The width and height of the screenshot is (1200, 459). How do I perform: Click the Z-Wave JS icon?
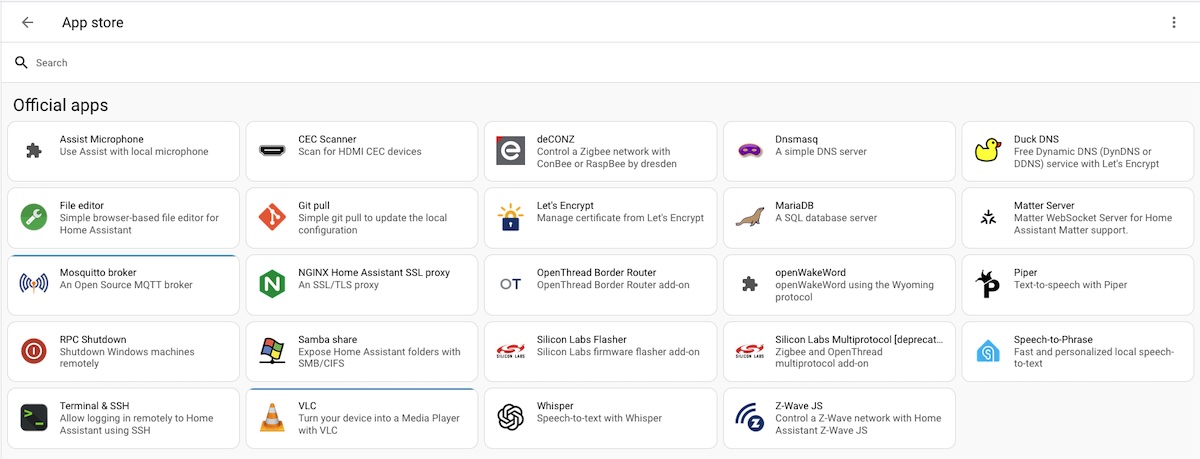749,417
